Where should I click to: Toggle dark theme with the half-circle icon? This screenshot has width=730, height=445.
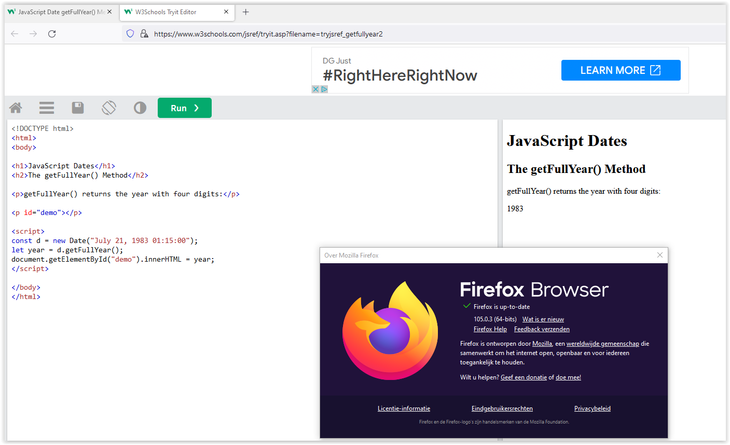click(140, 108)
